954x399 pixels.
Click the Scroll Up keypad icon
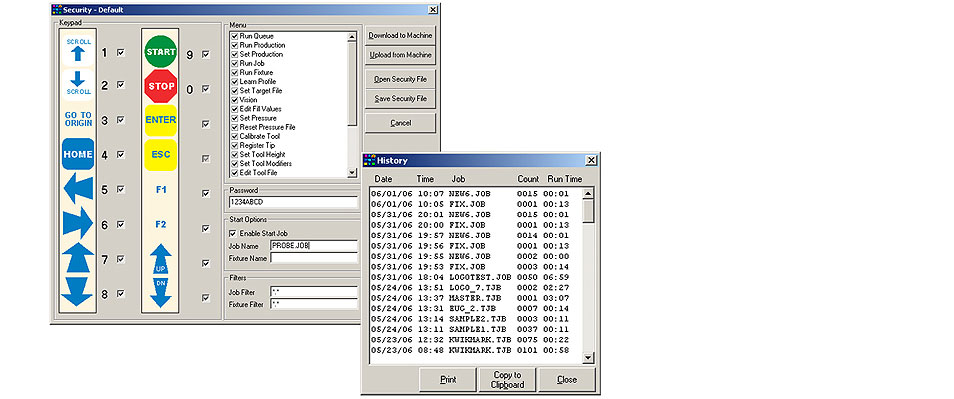pos(78,50)
